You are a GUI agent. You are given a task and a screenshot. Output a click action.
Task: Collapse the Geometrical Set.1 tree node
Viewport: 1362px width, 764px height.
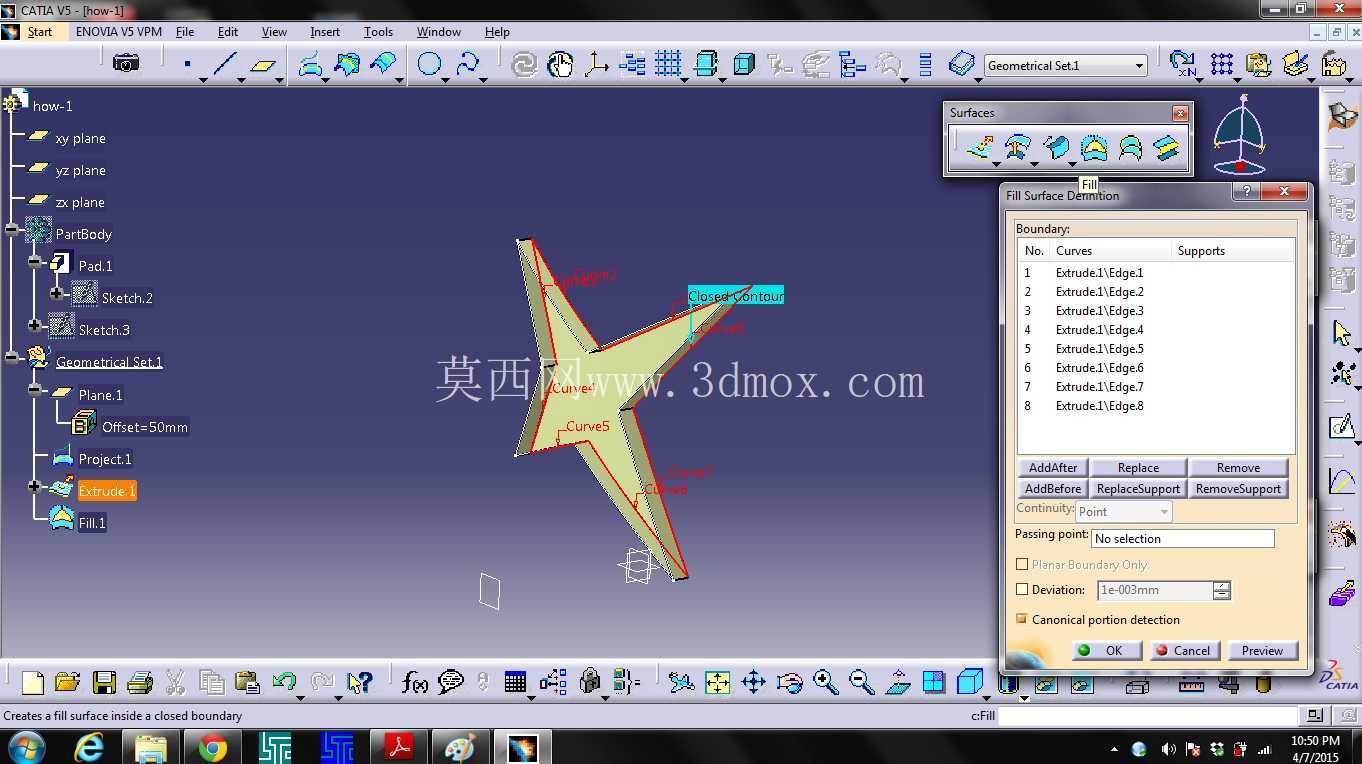click(11, 357)
